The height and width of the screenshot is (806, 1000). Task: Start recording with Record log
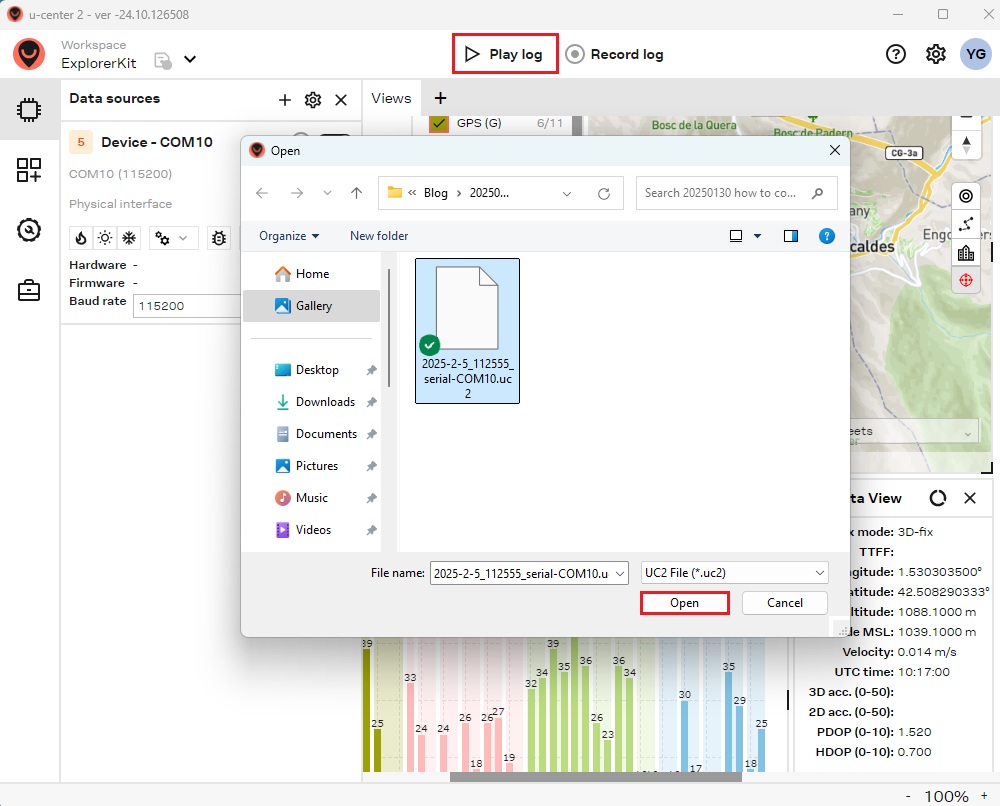(x=614, y=54)
